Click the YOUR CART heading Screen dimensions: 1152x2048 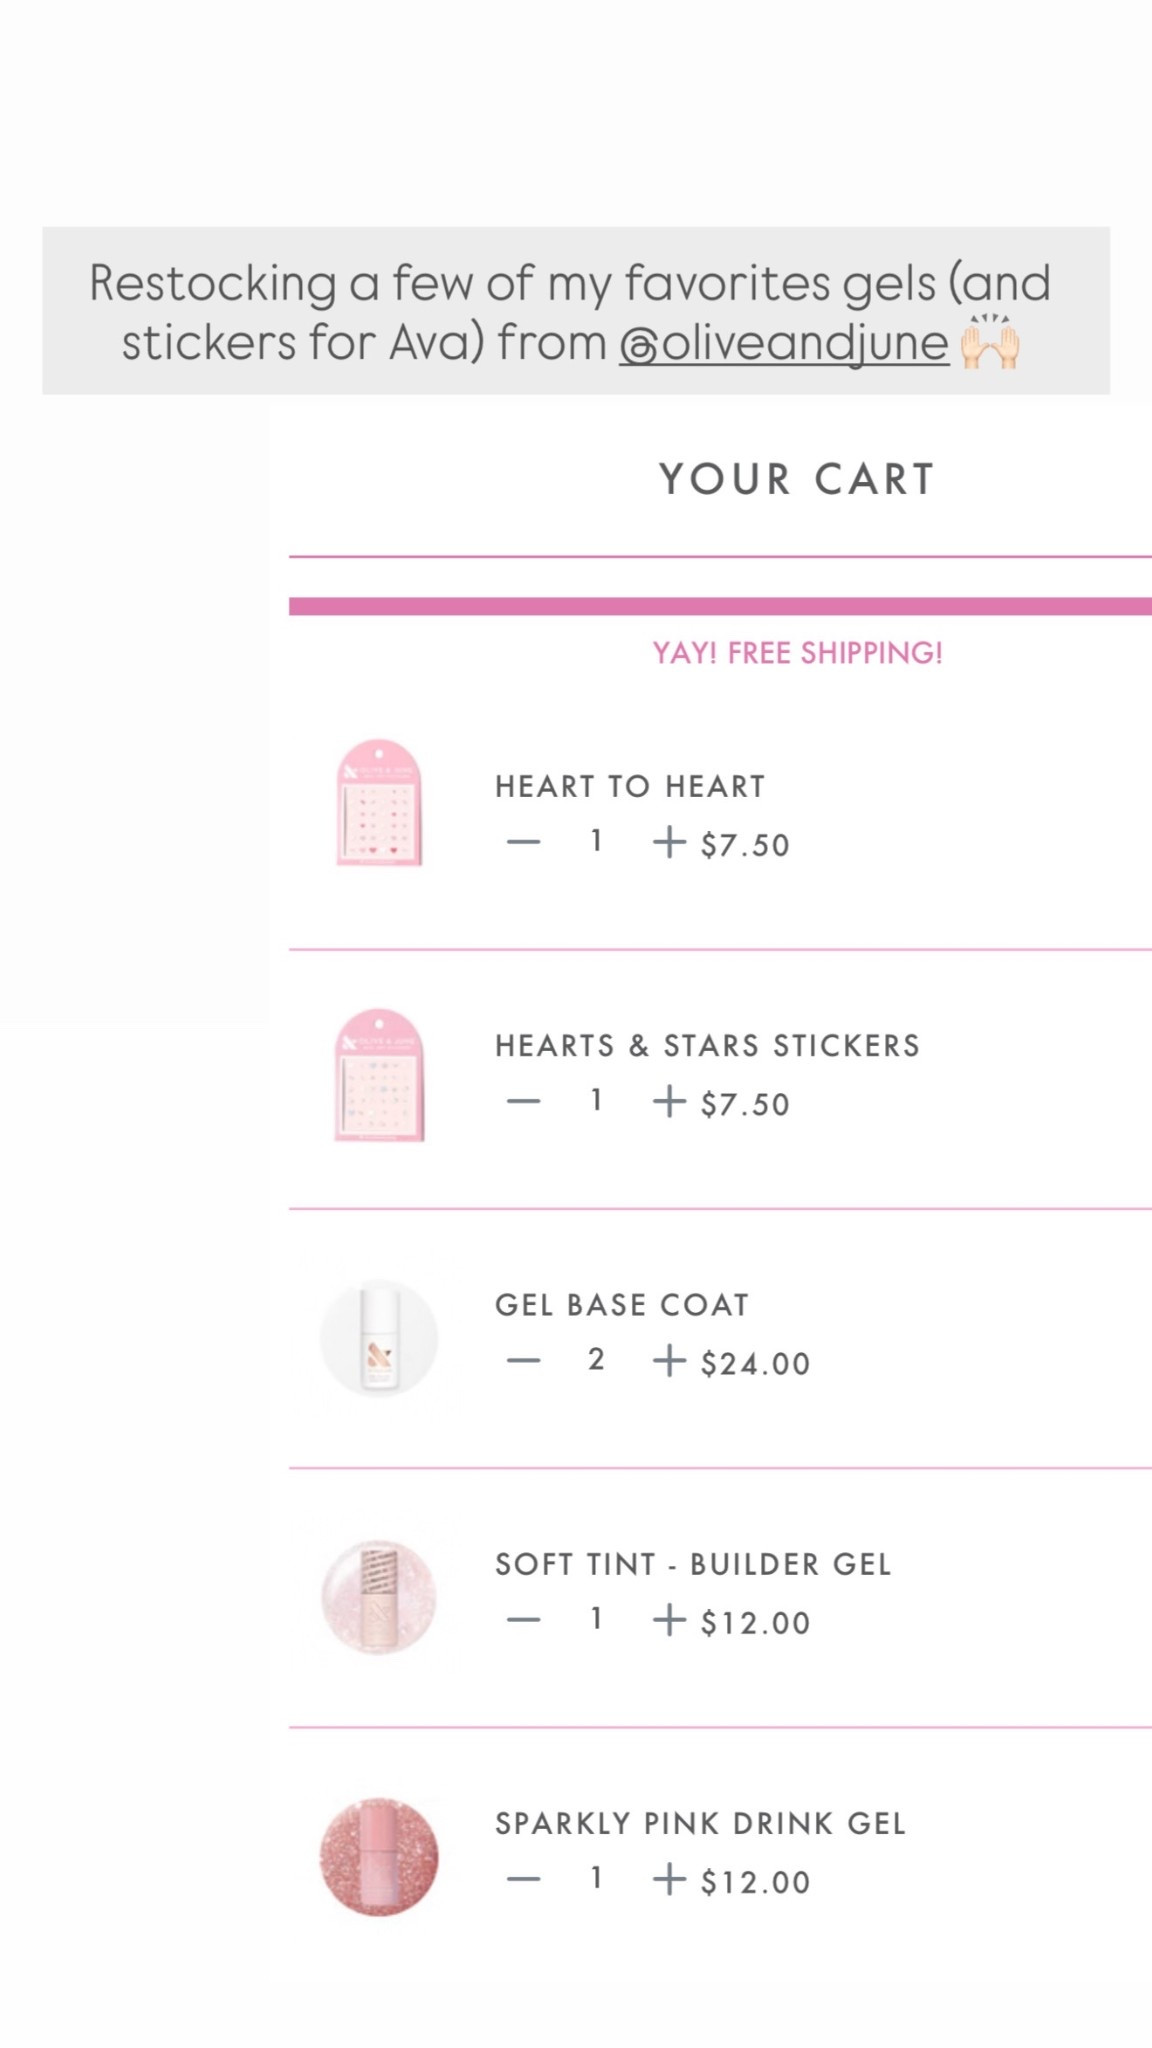tap(795, 478)
